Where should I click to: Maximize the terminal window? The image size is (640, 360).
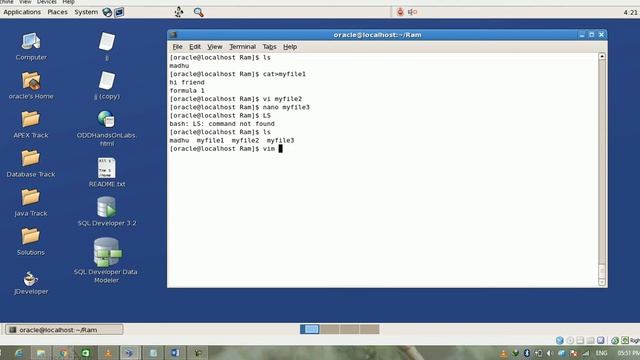pos(592,35)
